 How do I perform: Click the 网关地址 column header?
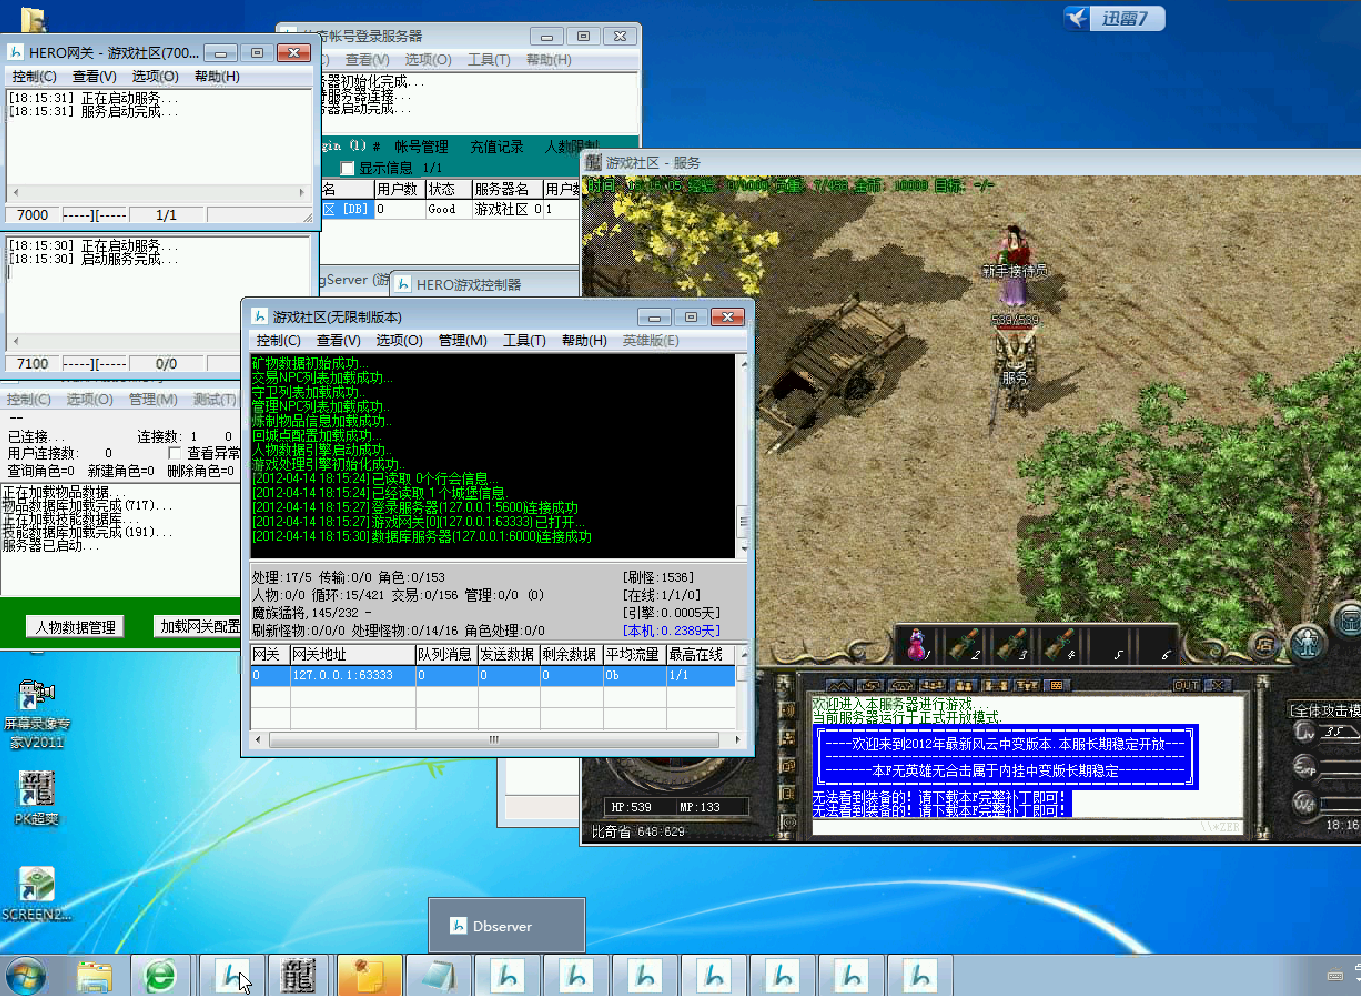(x=352, y=654)
